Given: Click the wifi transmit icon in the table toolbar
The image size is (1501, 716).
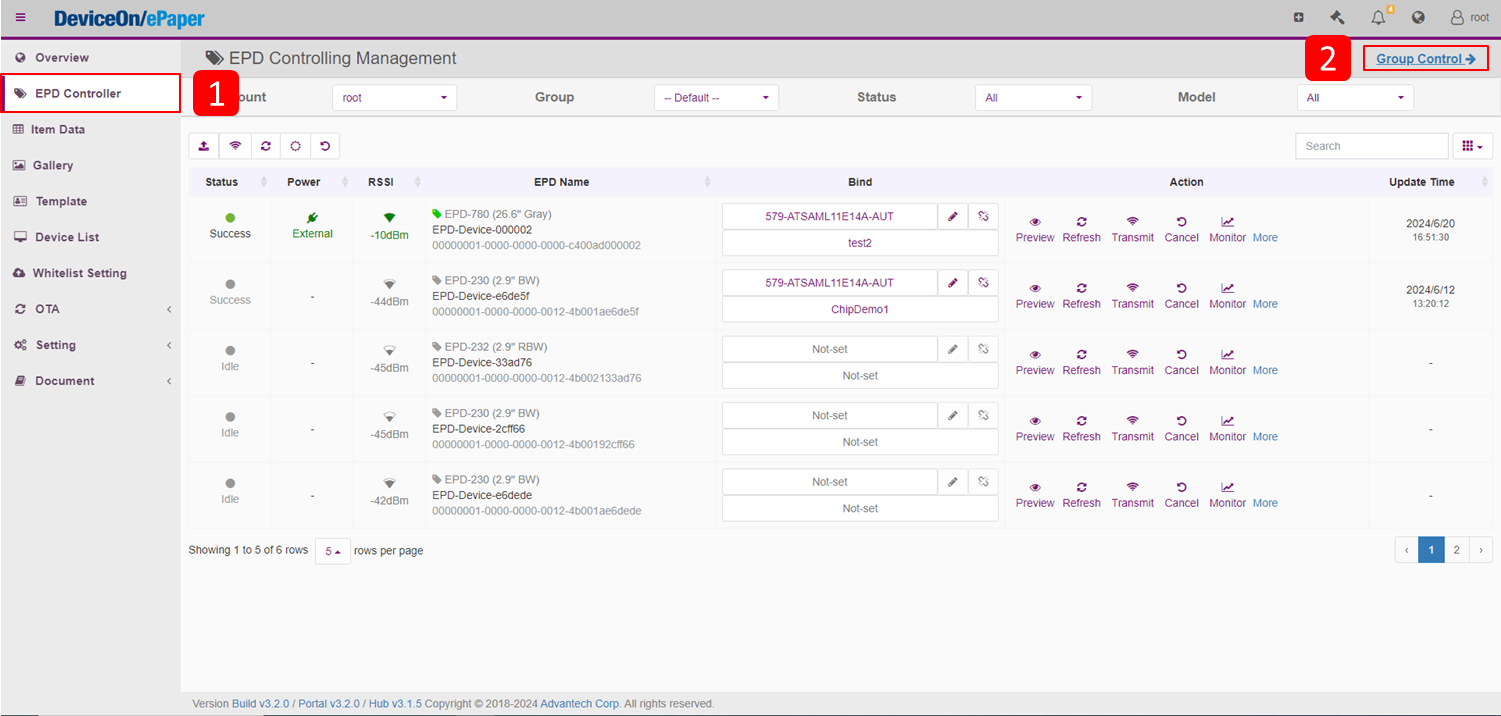Looking at the screenshot, I should 235,146.
